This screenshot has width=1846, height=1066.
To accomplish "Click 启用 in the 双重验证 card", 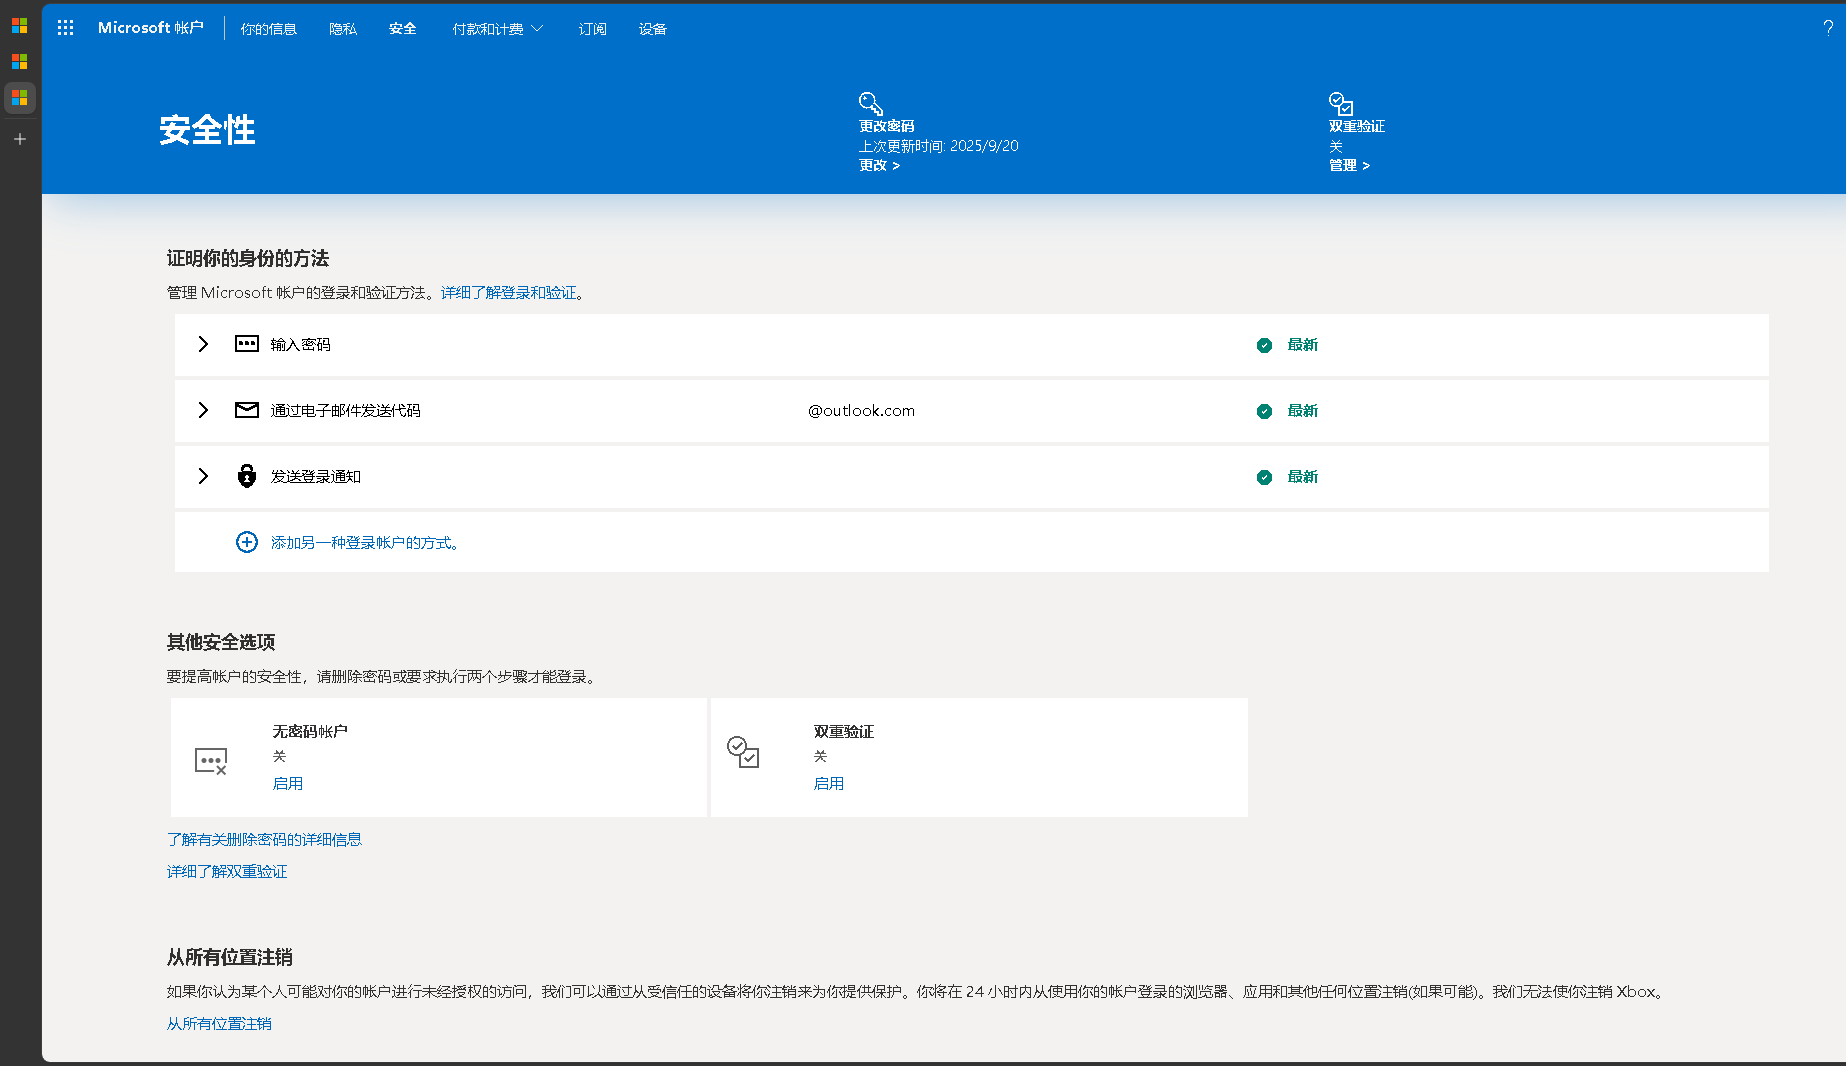I will coord(829,783).
